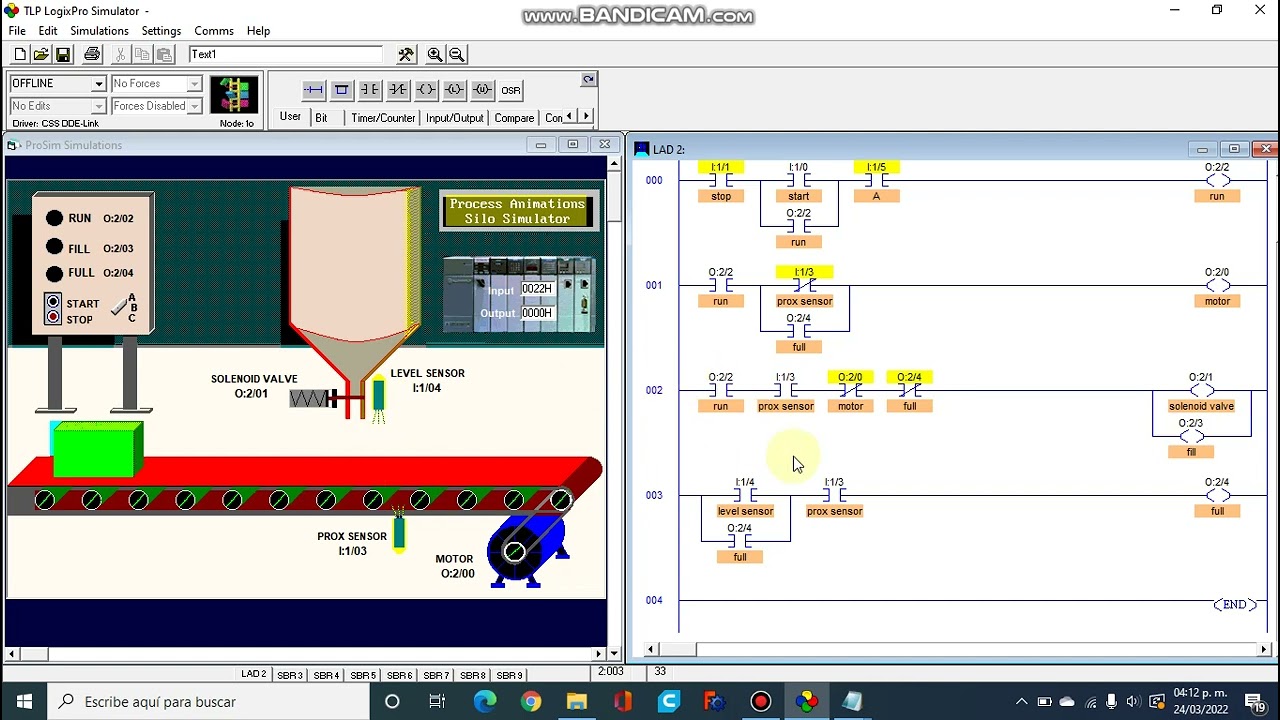Click the ProSim horizontal scrollbar left arrow
Screen dimensions: 1280x720
pyautogui.click(x=12, y=654)
